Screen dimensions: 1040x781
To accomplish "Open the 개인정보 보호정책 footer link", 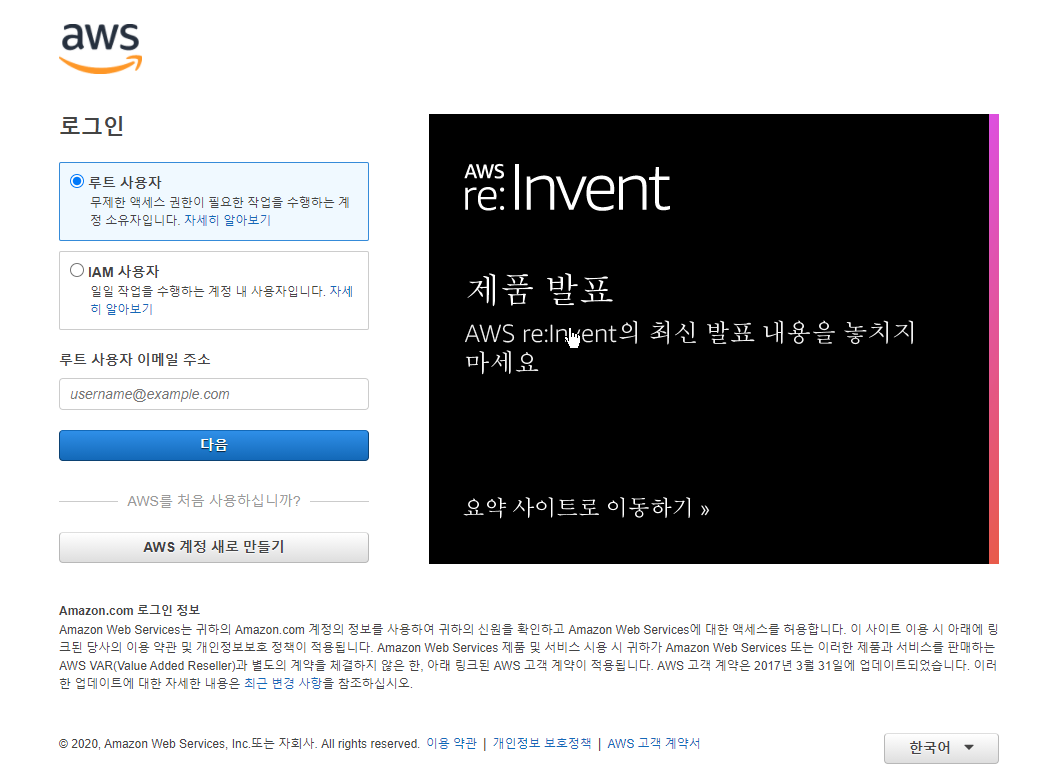I will [x=542, y=743].
